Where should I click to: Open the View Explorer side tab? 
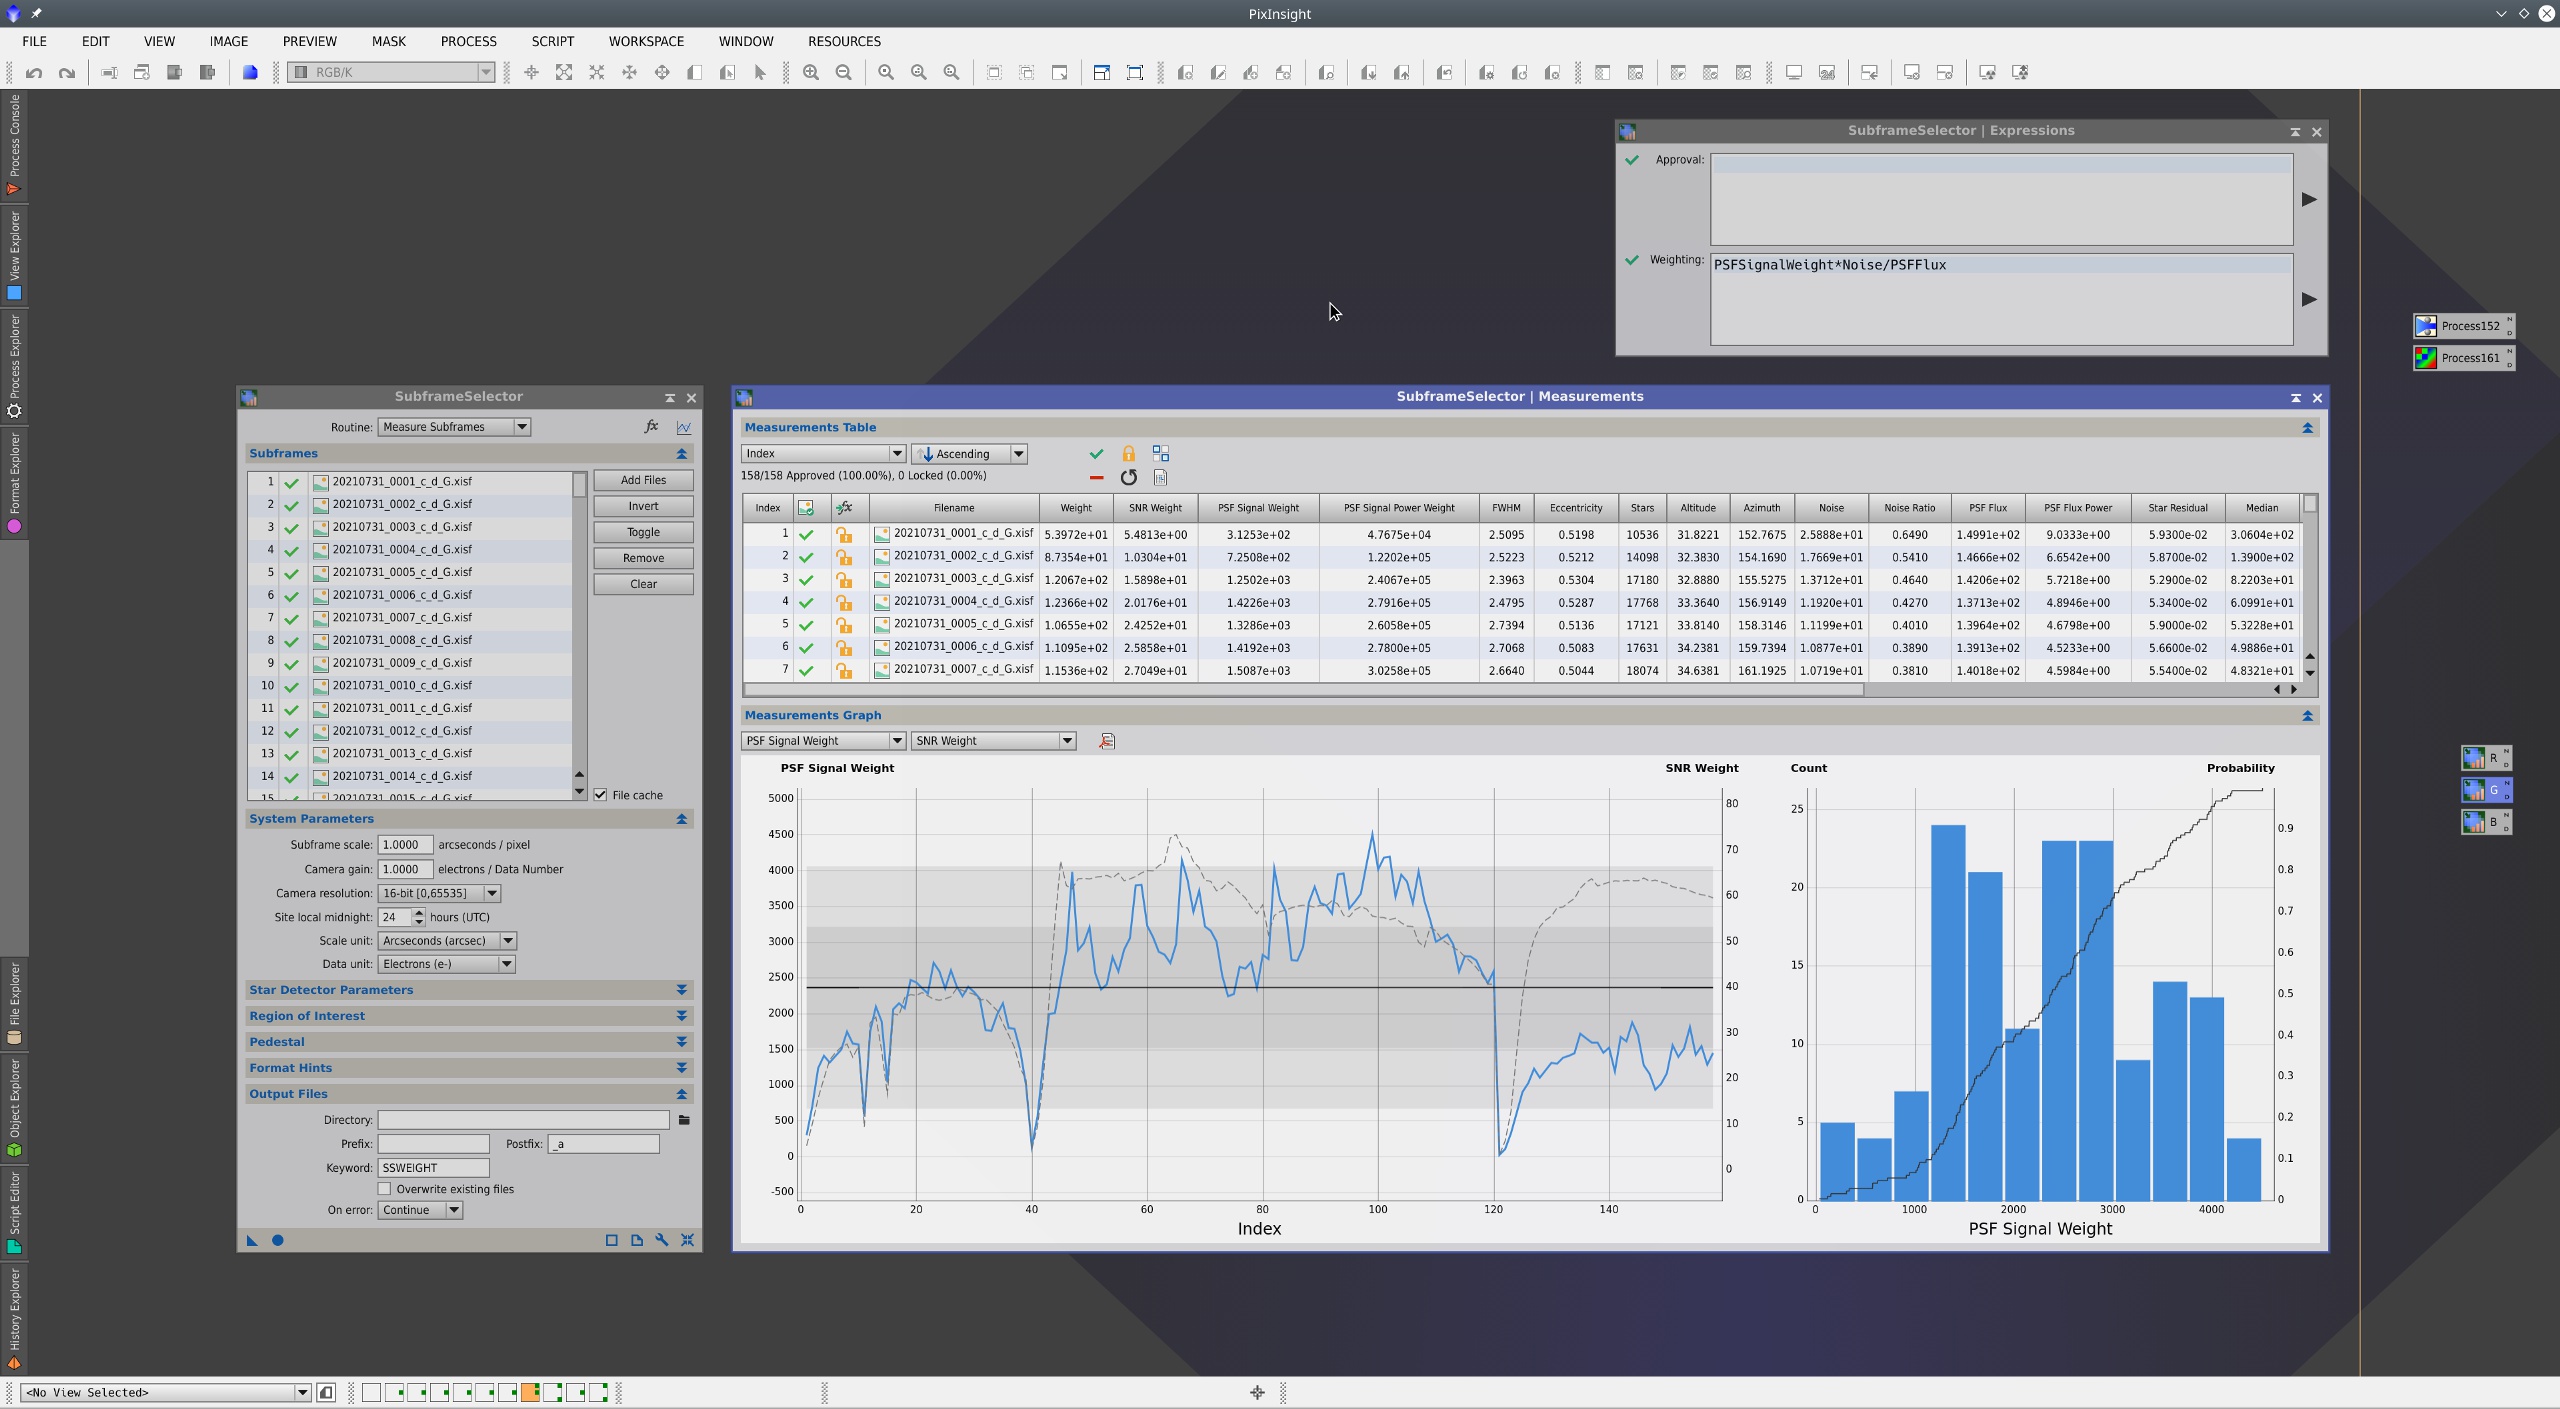(x=14, y=254)
